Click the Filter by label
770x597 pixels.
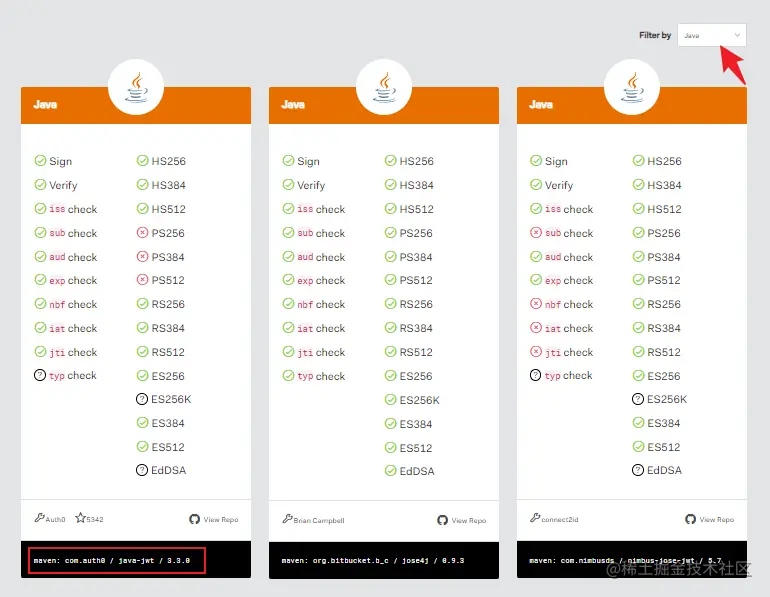[655, 35]
